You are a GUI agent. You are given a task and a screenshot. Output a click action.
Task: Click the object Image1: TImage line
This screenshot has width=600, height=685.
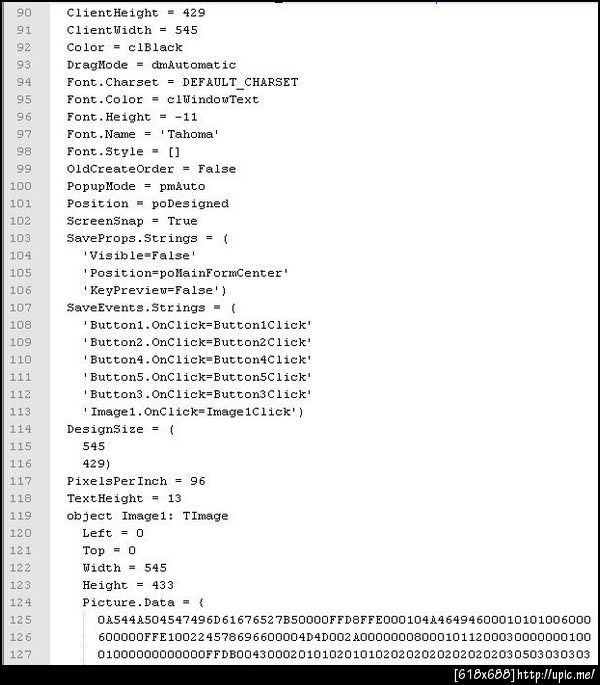147,516
